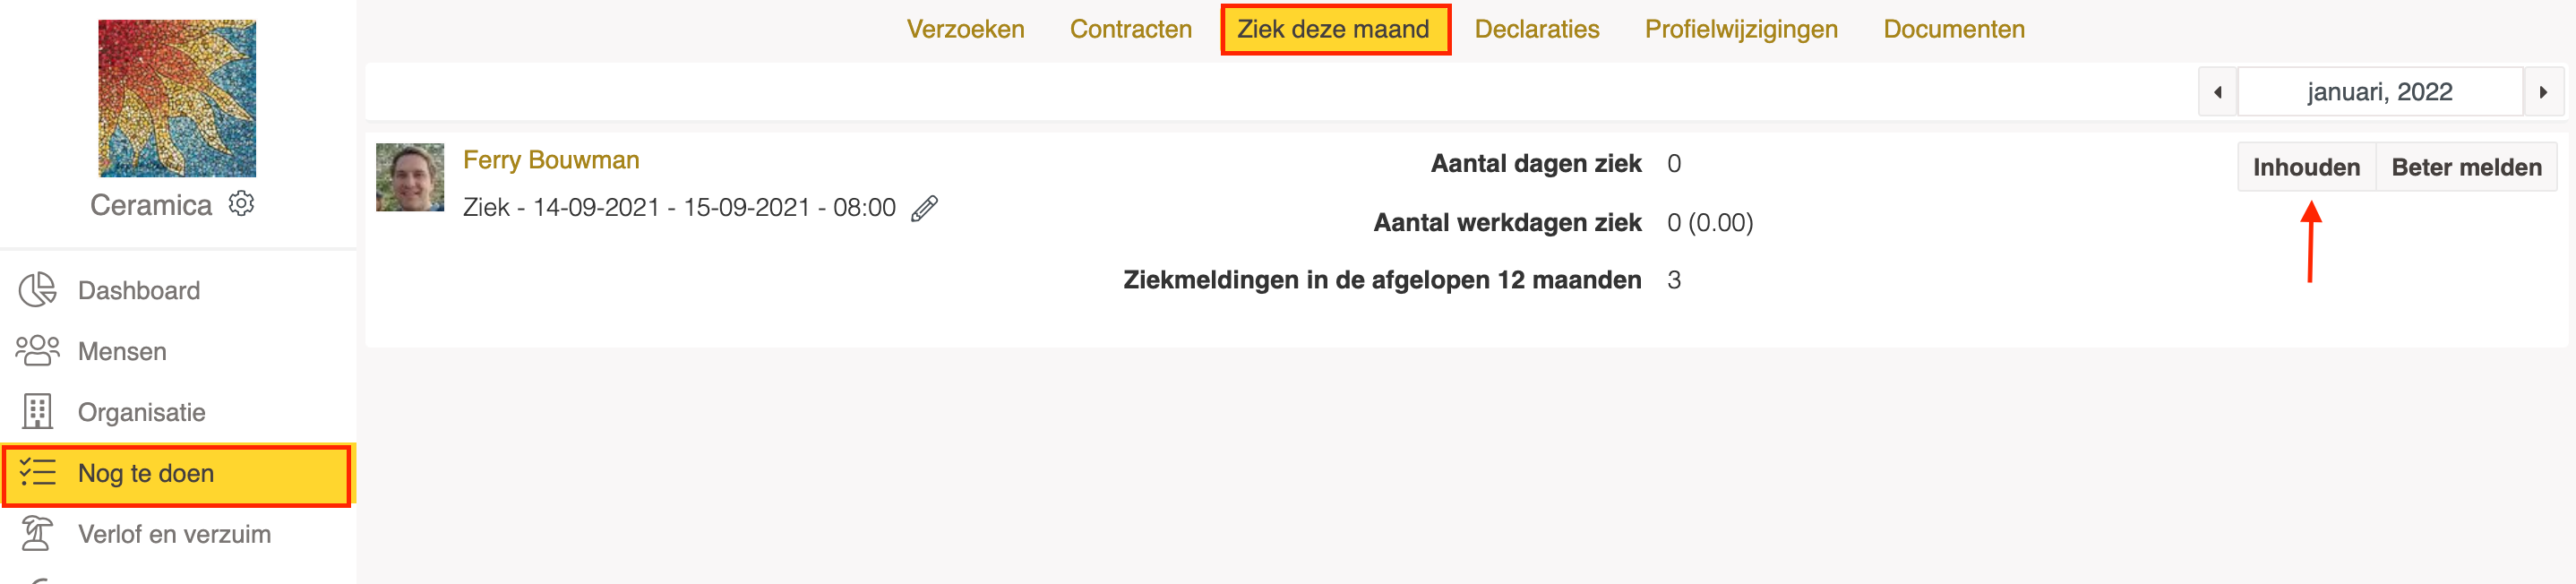Image resolution: width=2576 pixels, height=584 pixels.
Task: Open Ferry Bouwman's profile link
Action: pos(551,160)
